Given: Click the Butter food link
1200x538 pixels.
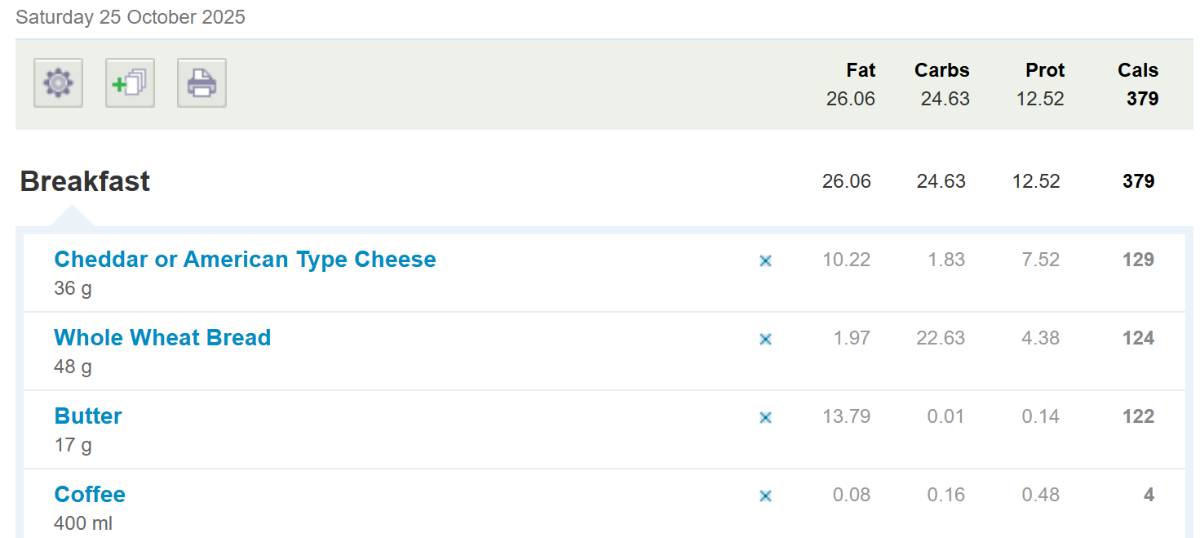Looking at the screenshot, I should pyautogui.click(x=88, y=416).
